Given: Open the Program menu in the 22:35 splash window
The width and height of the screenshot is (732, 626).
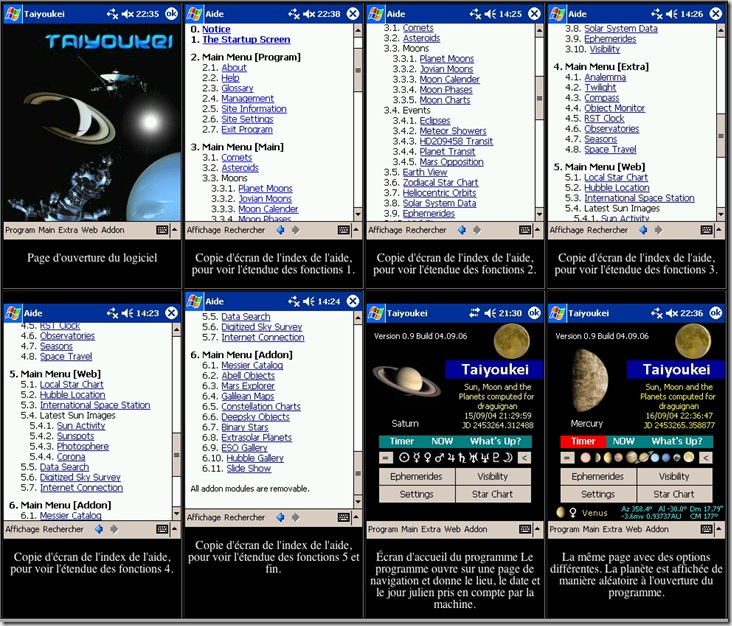Looking at the screenshot, I should pos(20,230).
